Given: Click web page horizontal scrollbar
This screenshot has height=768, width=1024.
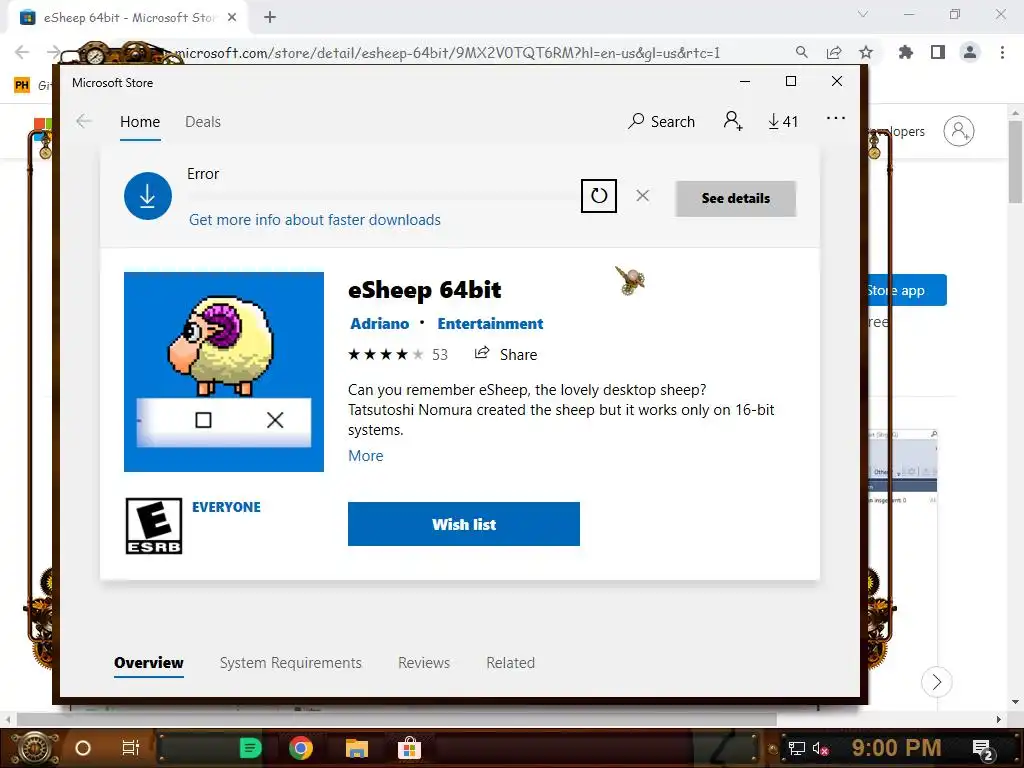Looking at the screenshot, I should (396, 719).
